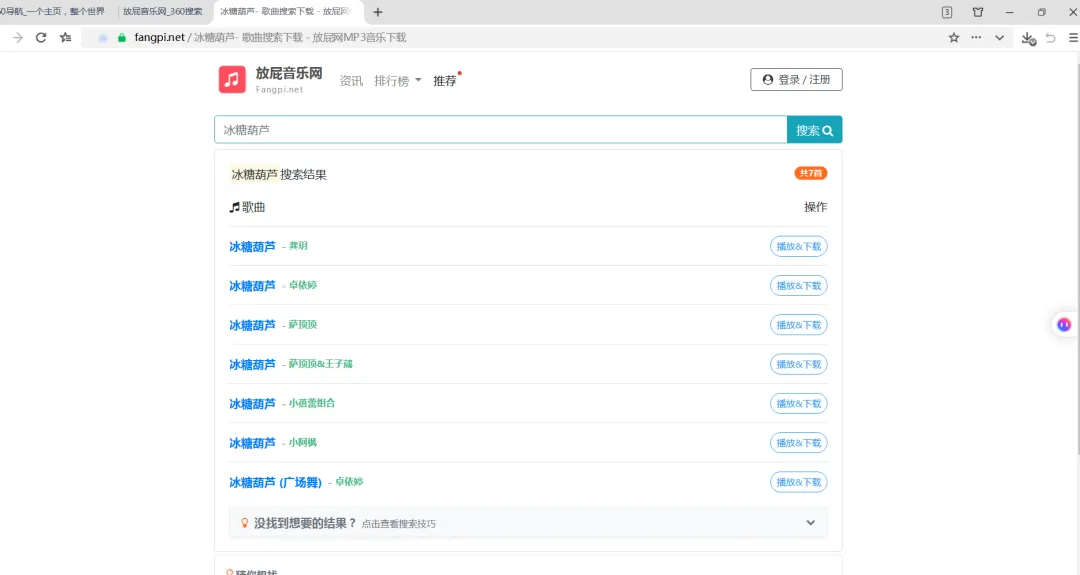The width and height of the screenshot is (1080, 575).
Task: Open a new tab with plus icon
Action: click(x=377, y=12)
